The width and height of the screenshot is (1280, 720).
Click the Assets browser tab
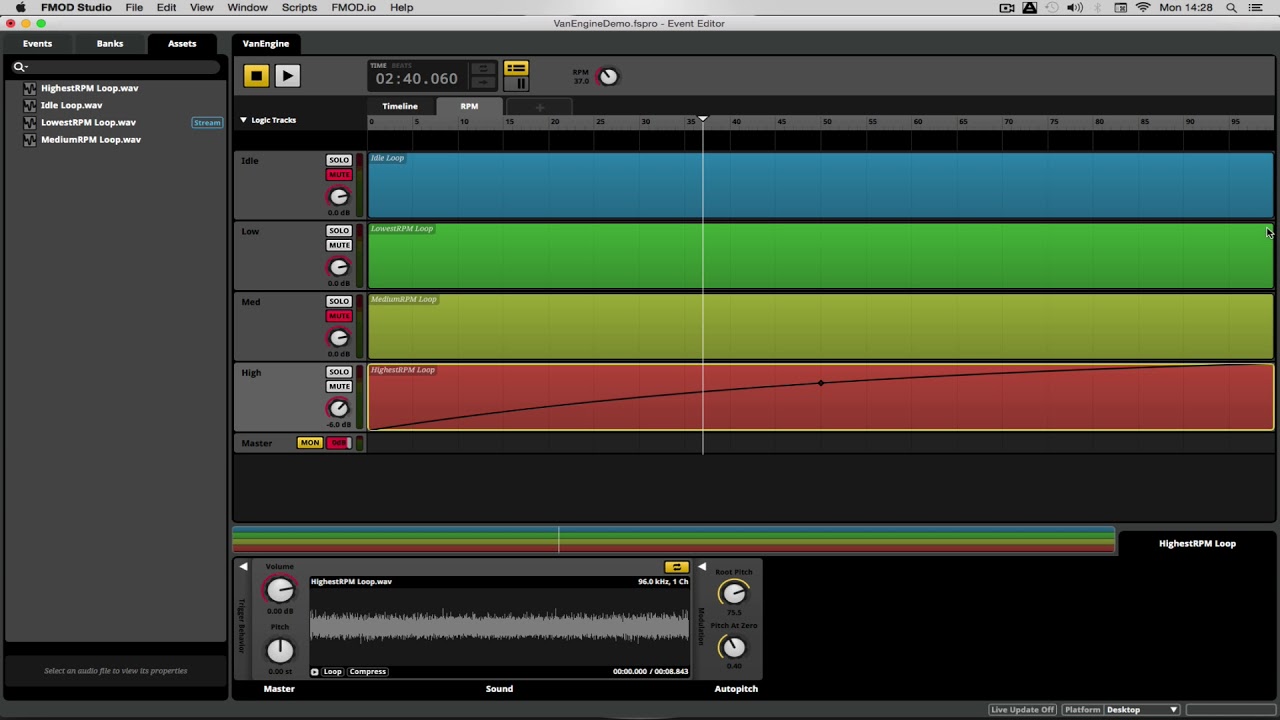(182, 44)
